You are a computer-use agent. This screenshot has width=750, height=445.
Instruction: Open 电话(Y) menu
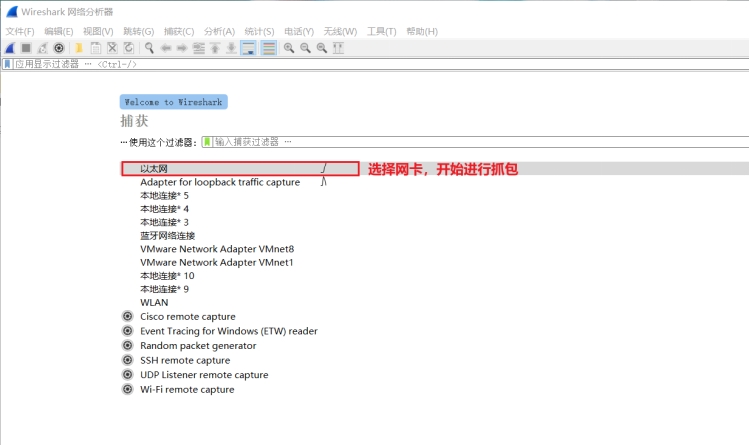pyautogui.click(x=299, y=32)
